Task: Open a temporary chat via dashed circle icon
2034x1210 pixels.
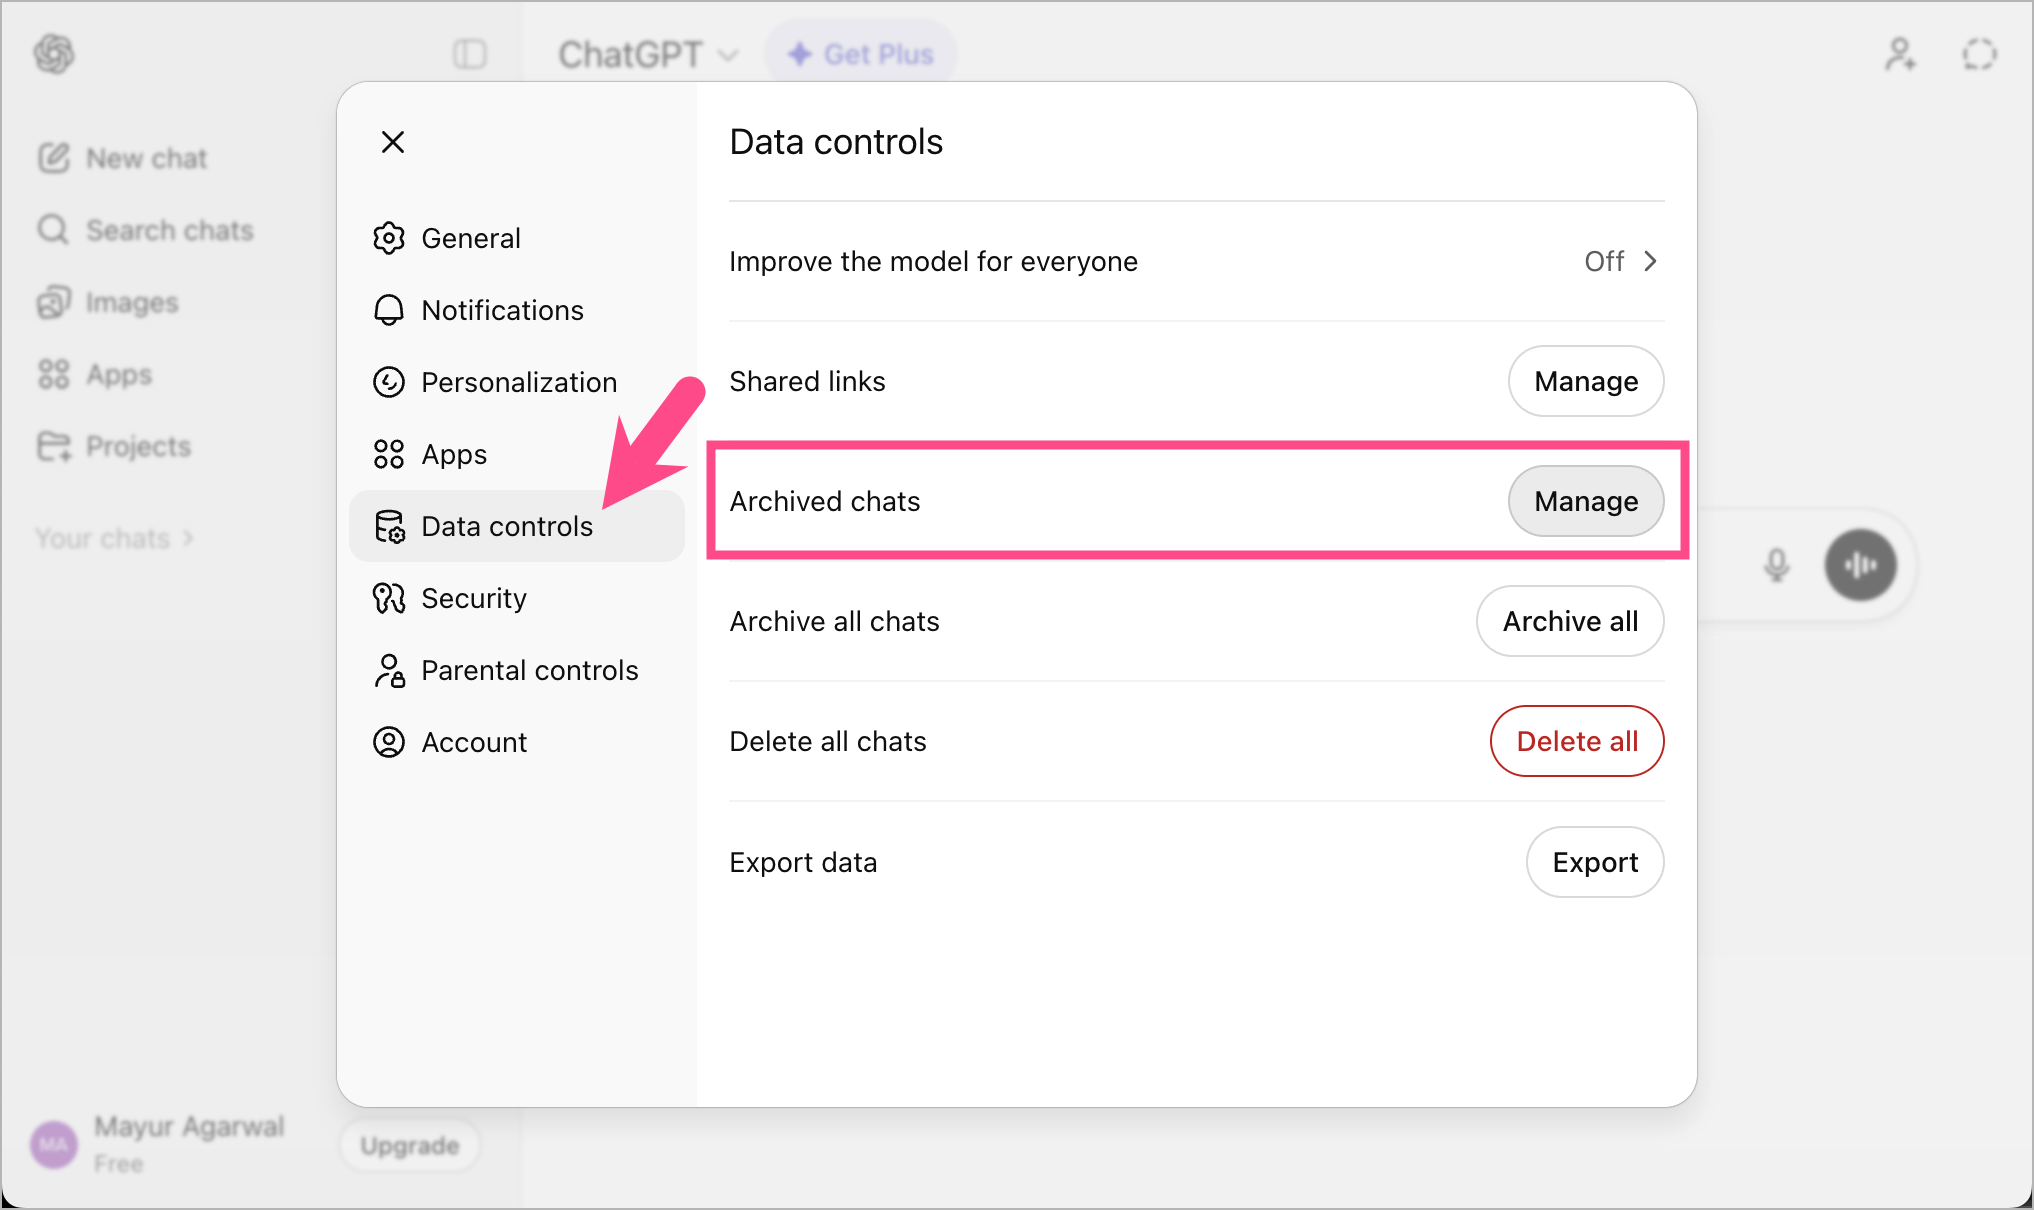Action: point(1979,53)
